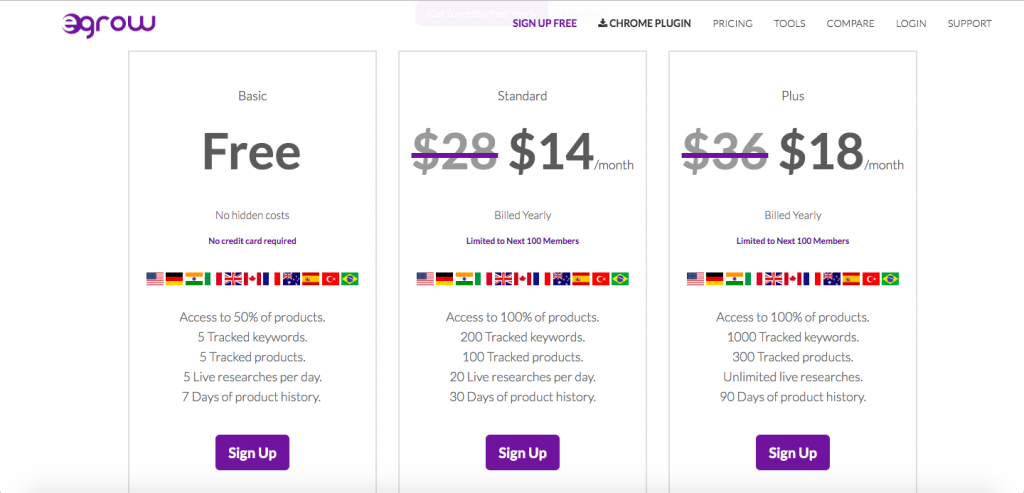The image size is (1024, 493).
Task: Click the egrow logo
Action: (x=108, y=24)
